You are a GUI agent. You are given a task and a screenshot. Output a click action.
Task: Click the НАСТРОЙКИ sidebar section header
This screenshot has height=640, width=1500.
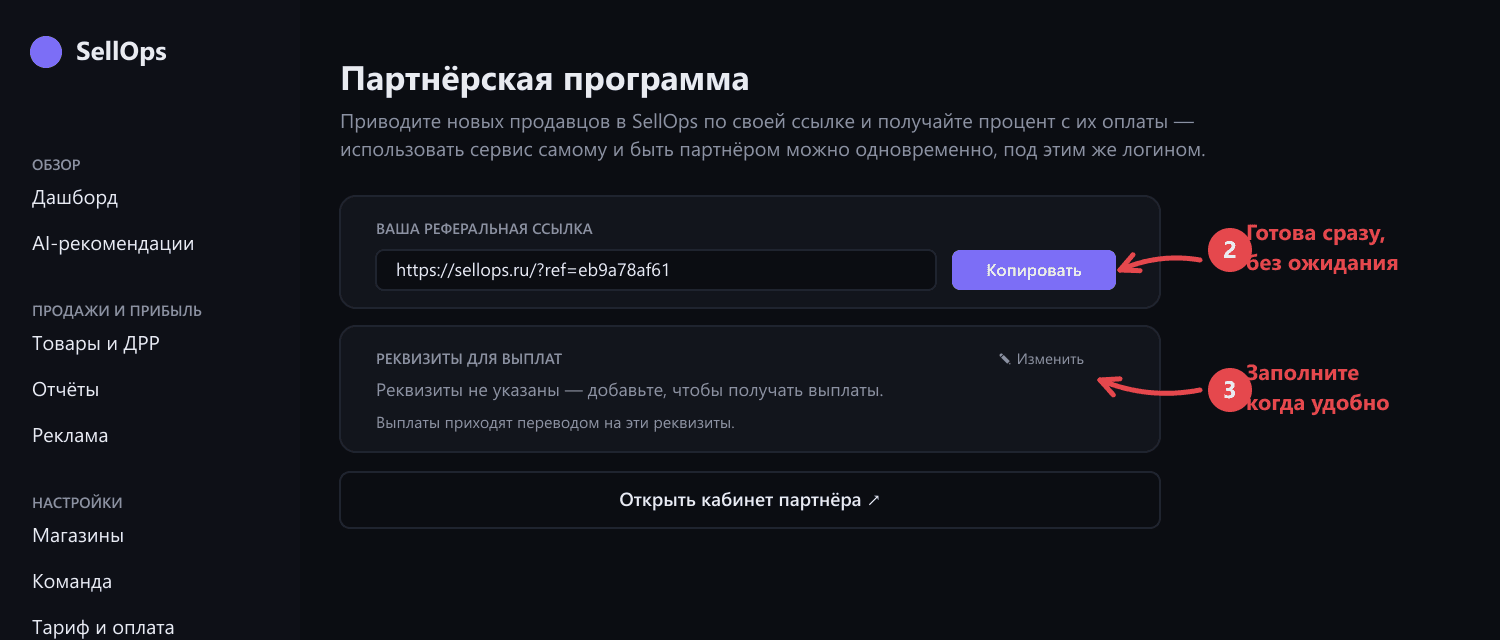pyautogui.click(x=77, y=503)
